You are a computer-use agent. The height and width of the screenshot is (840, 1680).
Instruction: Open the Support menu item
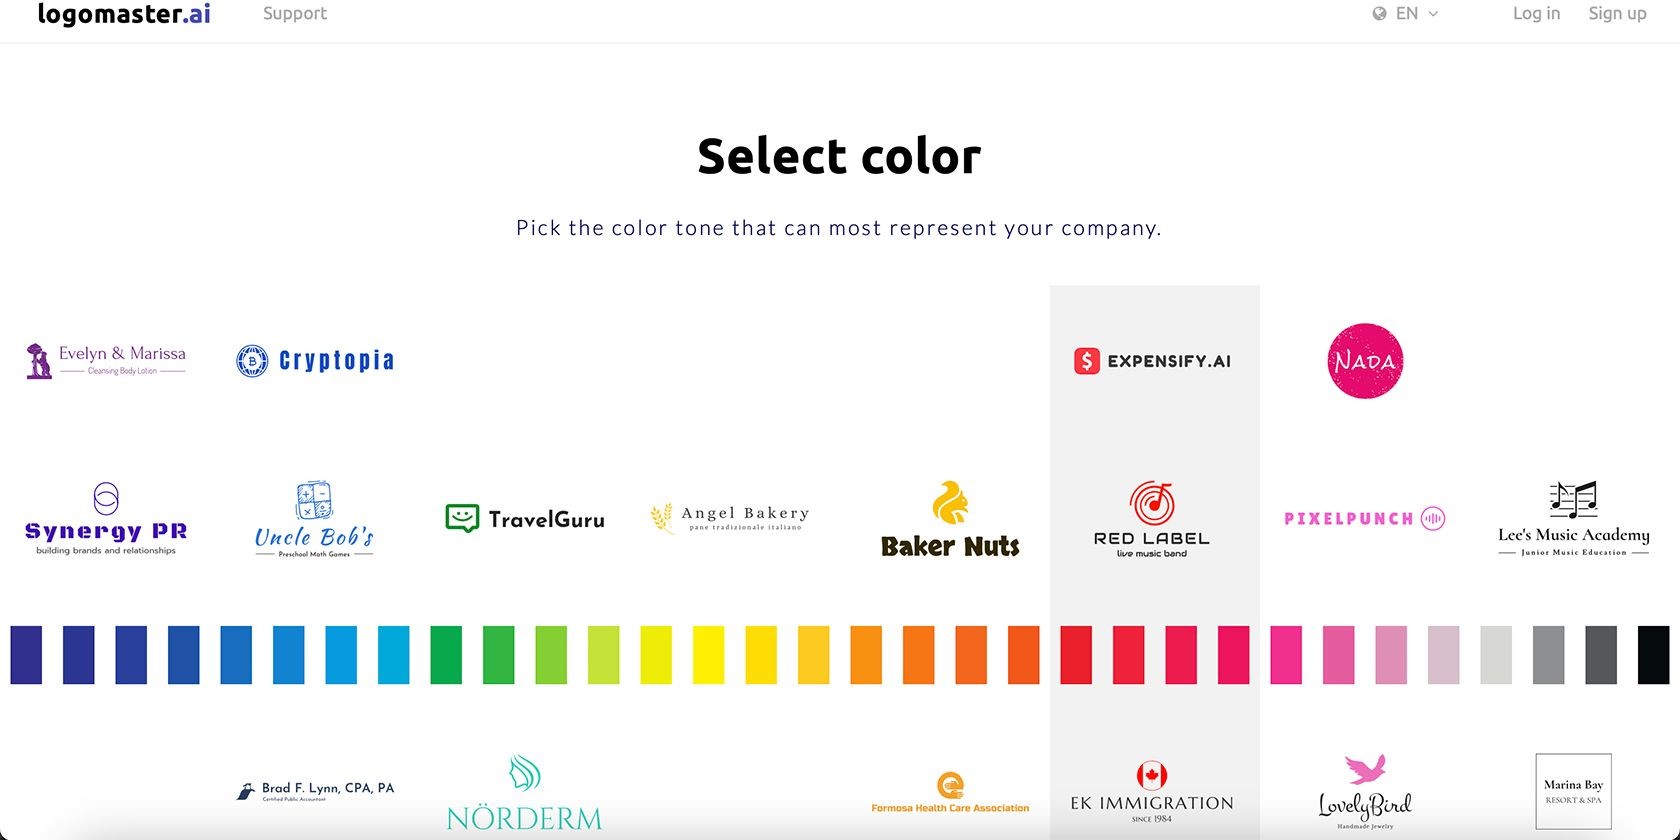click(x=295, y=14)
